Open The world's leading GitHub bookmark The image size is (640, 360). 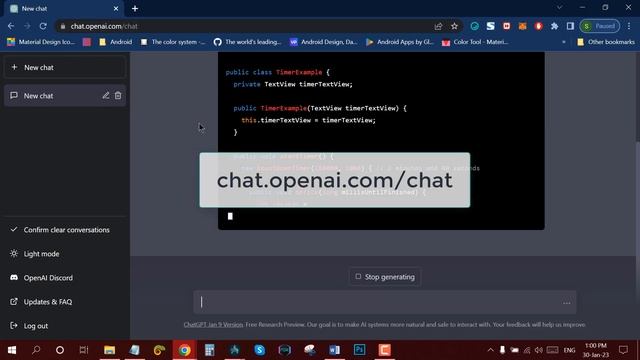(248, 42)
